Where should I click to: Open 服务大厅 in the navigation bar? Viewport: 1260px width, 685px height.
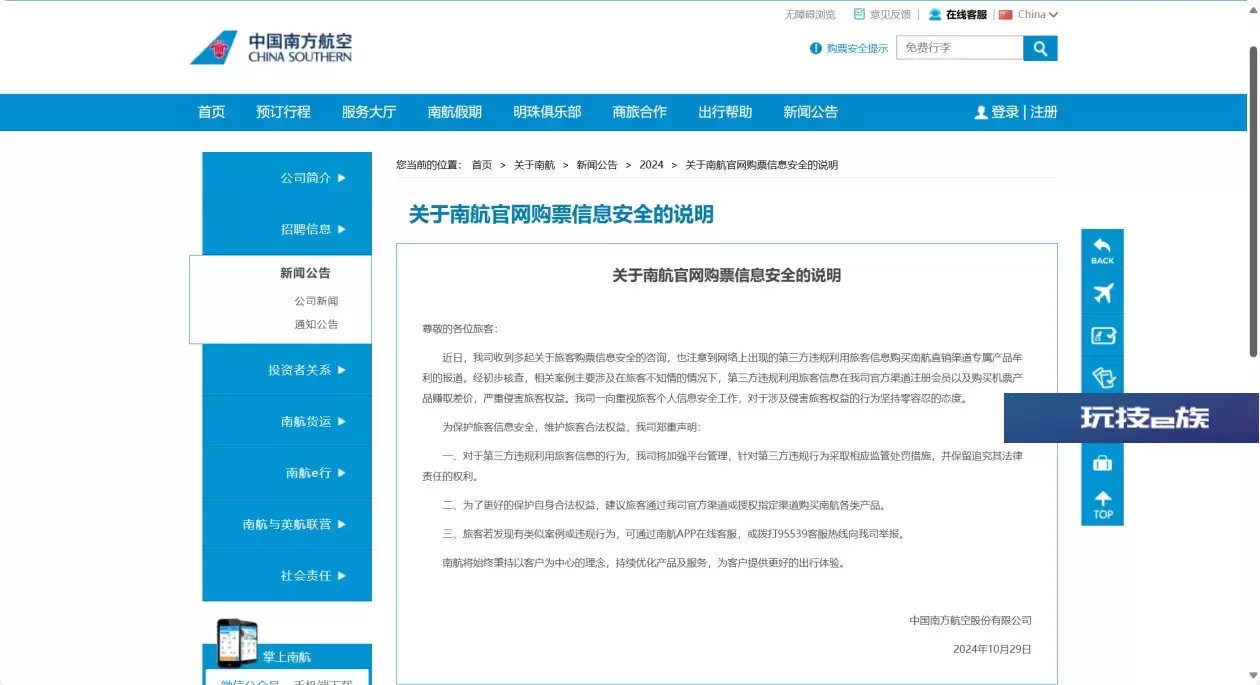pos(369,112)
